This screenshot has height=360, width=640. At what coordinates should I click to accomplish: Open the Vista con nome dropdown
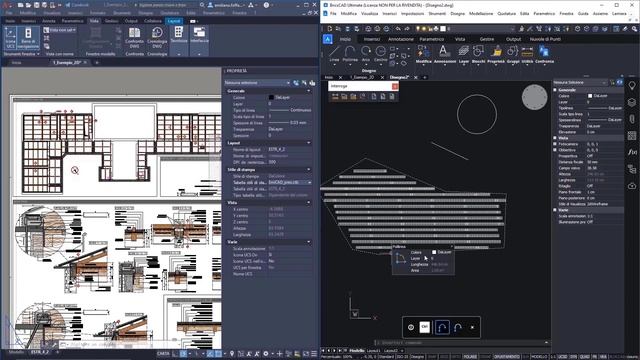[x=60, y=30]
